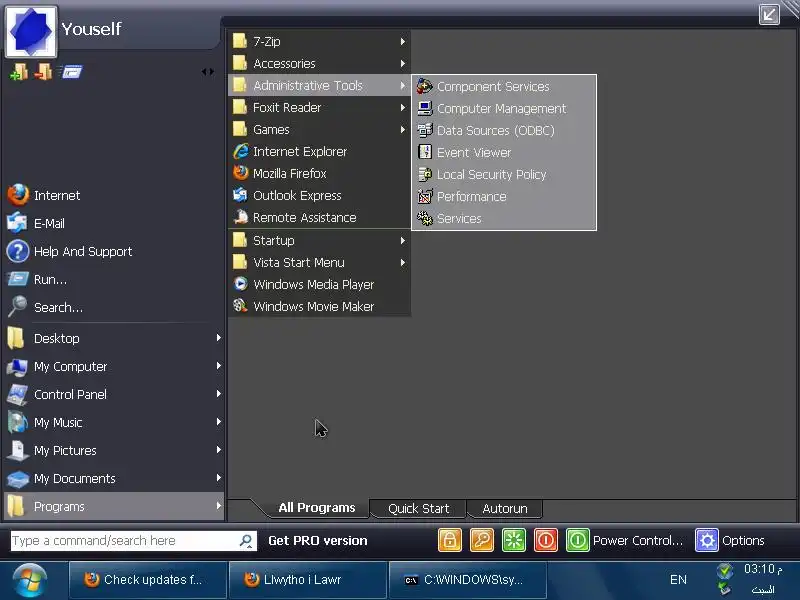Click the Youself user name
800x600 pixels.
(x=91, y=29)
